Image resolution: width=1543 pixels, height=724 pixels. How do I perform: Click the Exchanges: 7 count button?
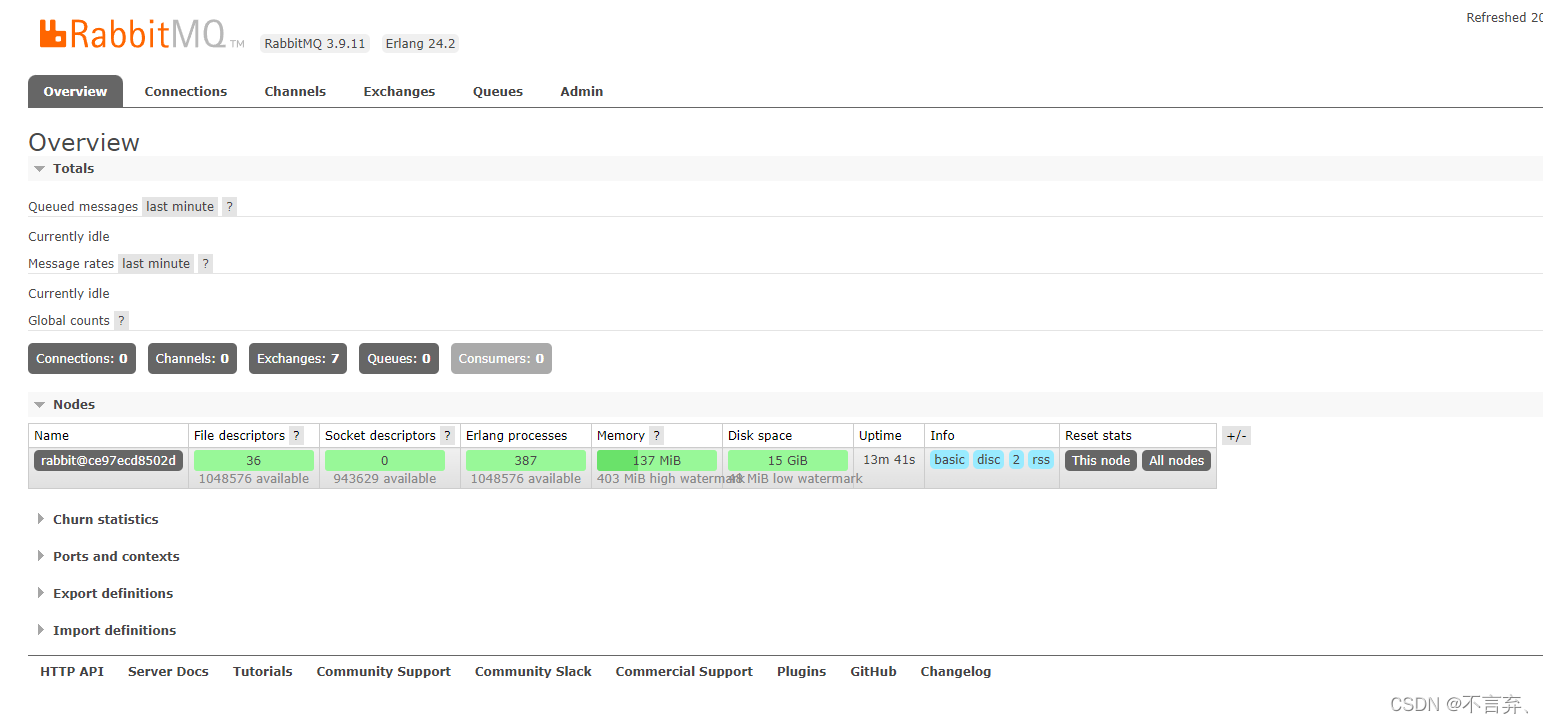pyautogui.click(x=298, y=359)
